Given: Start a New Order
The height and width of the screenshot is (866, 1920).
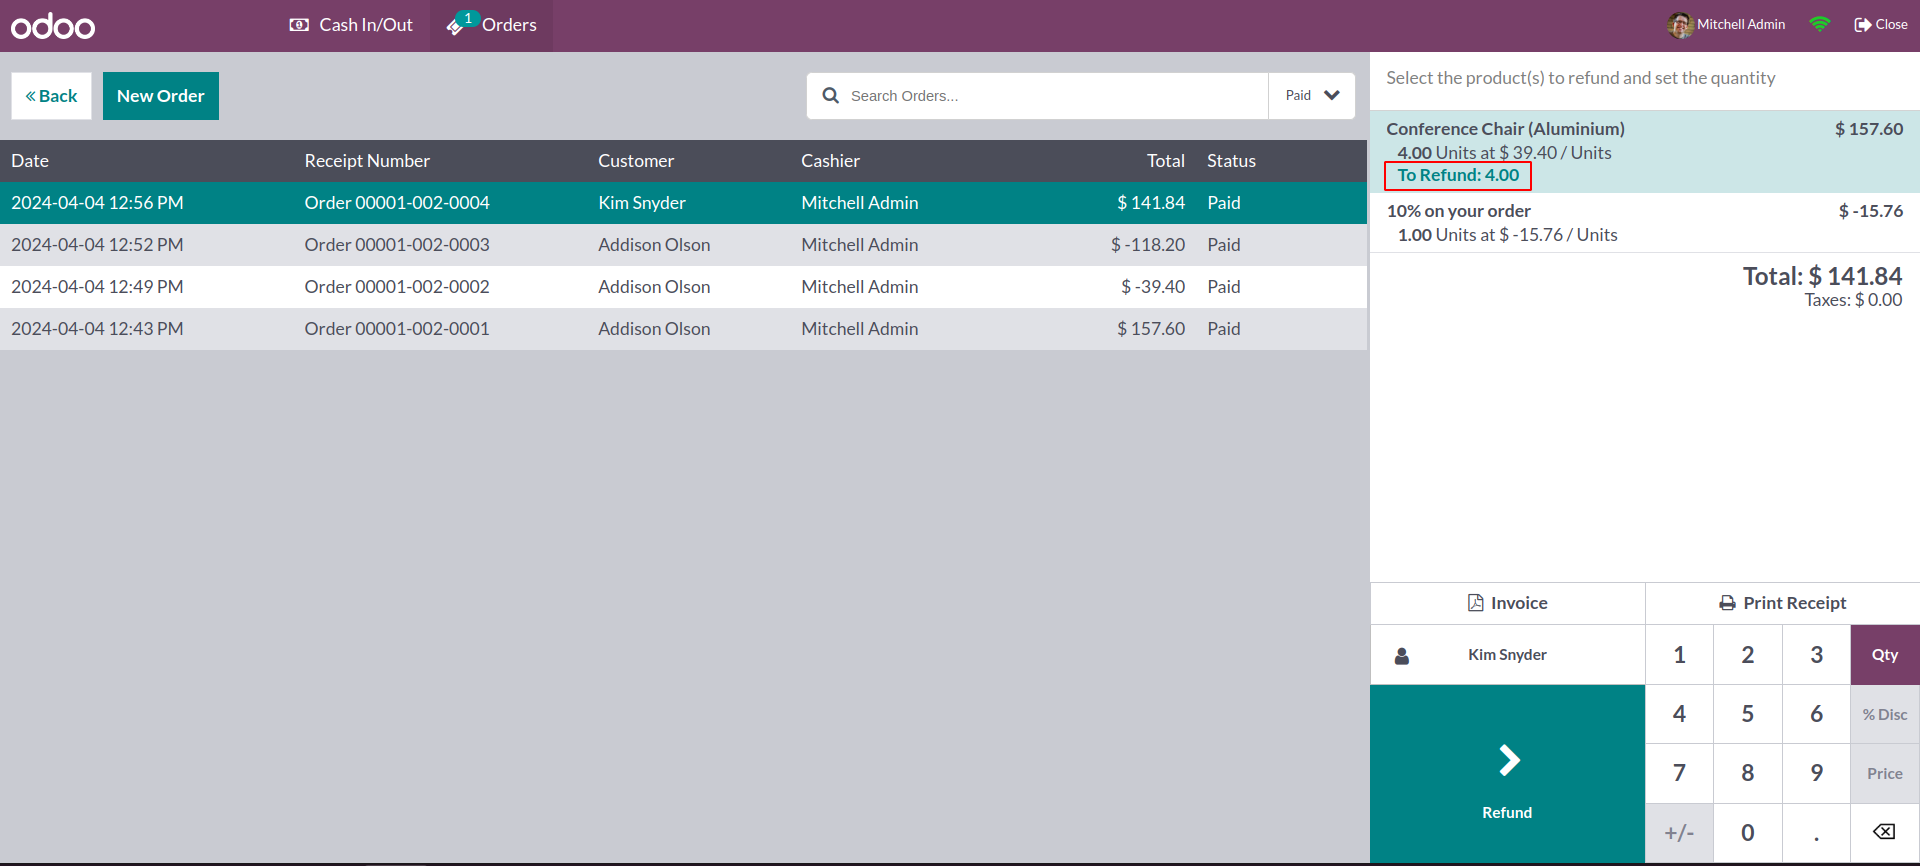Looking at the screenshot, I should [161, 96].
